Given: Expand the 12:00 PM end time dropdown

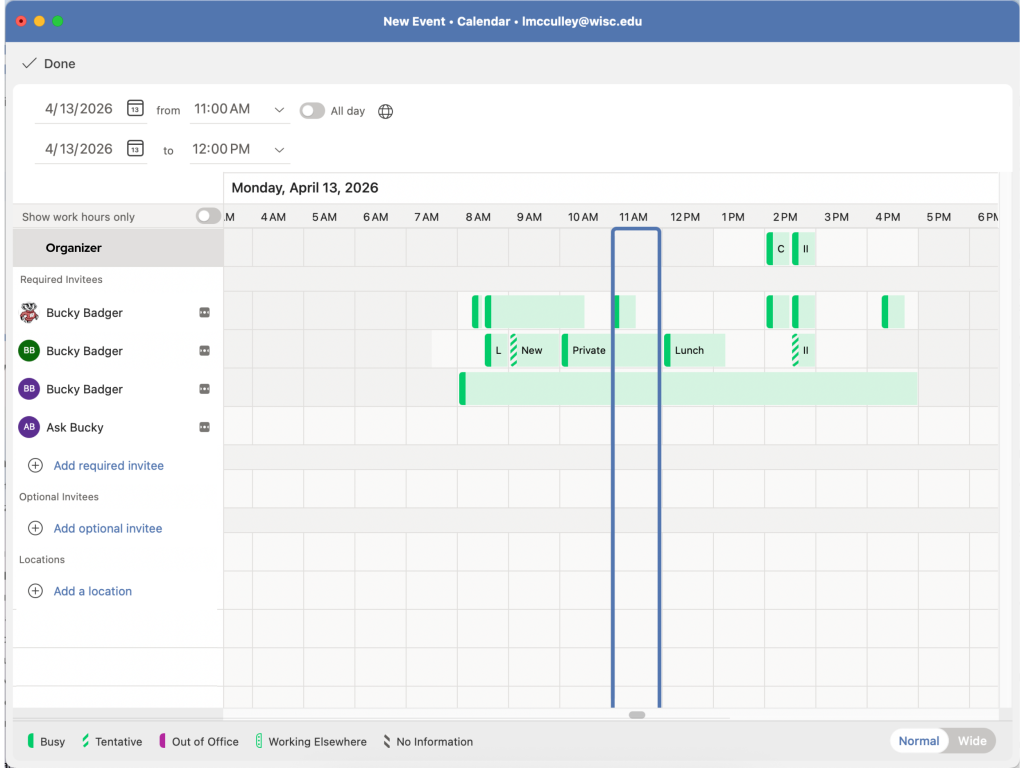Looking at the screenshot, I should click(279, 150).
